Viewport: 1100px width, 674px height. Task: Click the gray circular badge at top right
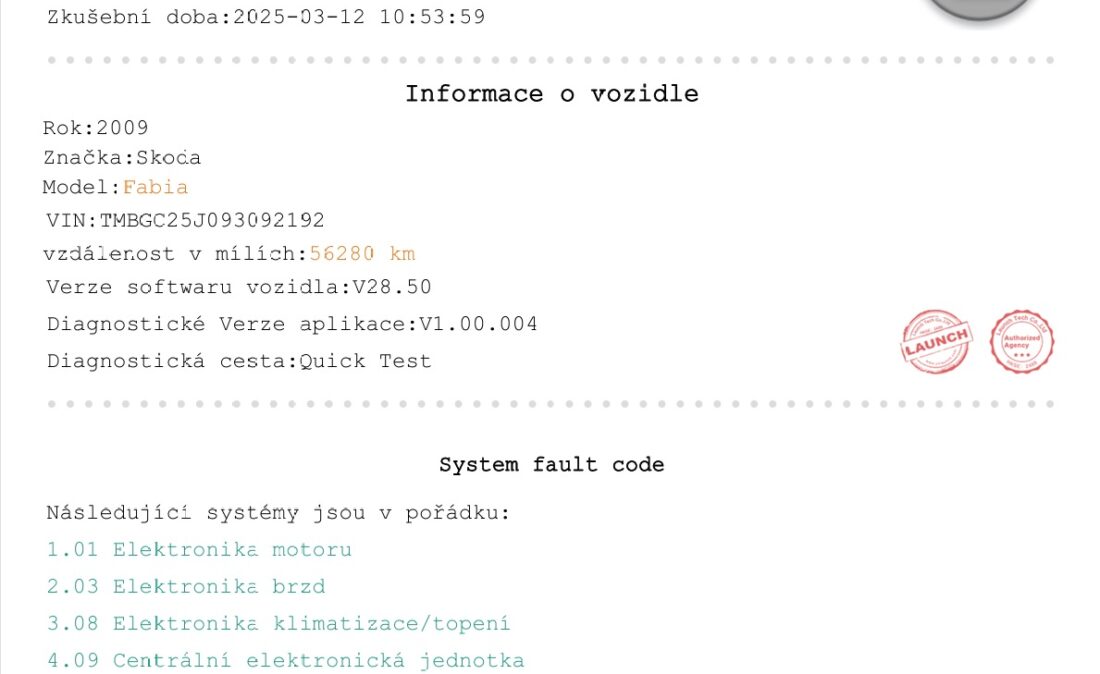pos(980,10)
